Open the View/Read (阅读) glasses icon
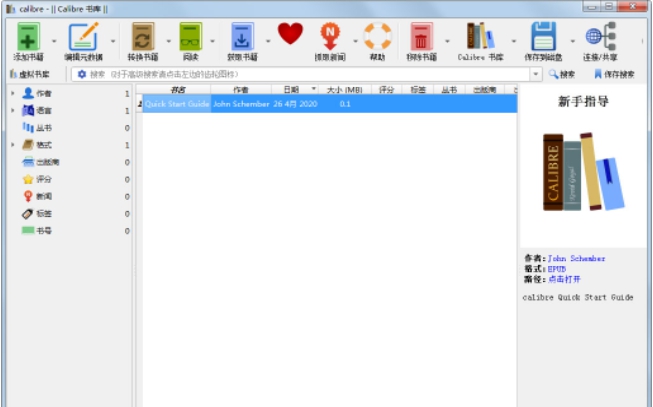 pyautogui.click(x=190, y=37)
